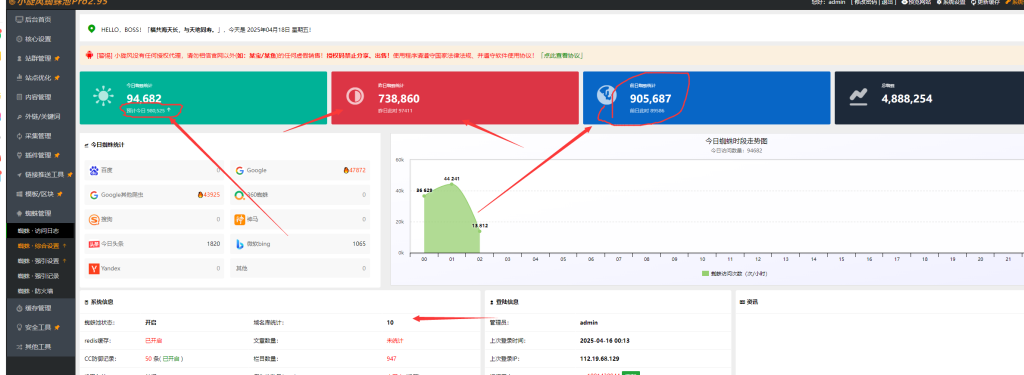Click the 百度 paw logo icon

94,171
